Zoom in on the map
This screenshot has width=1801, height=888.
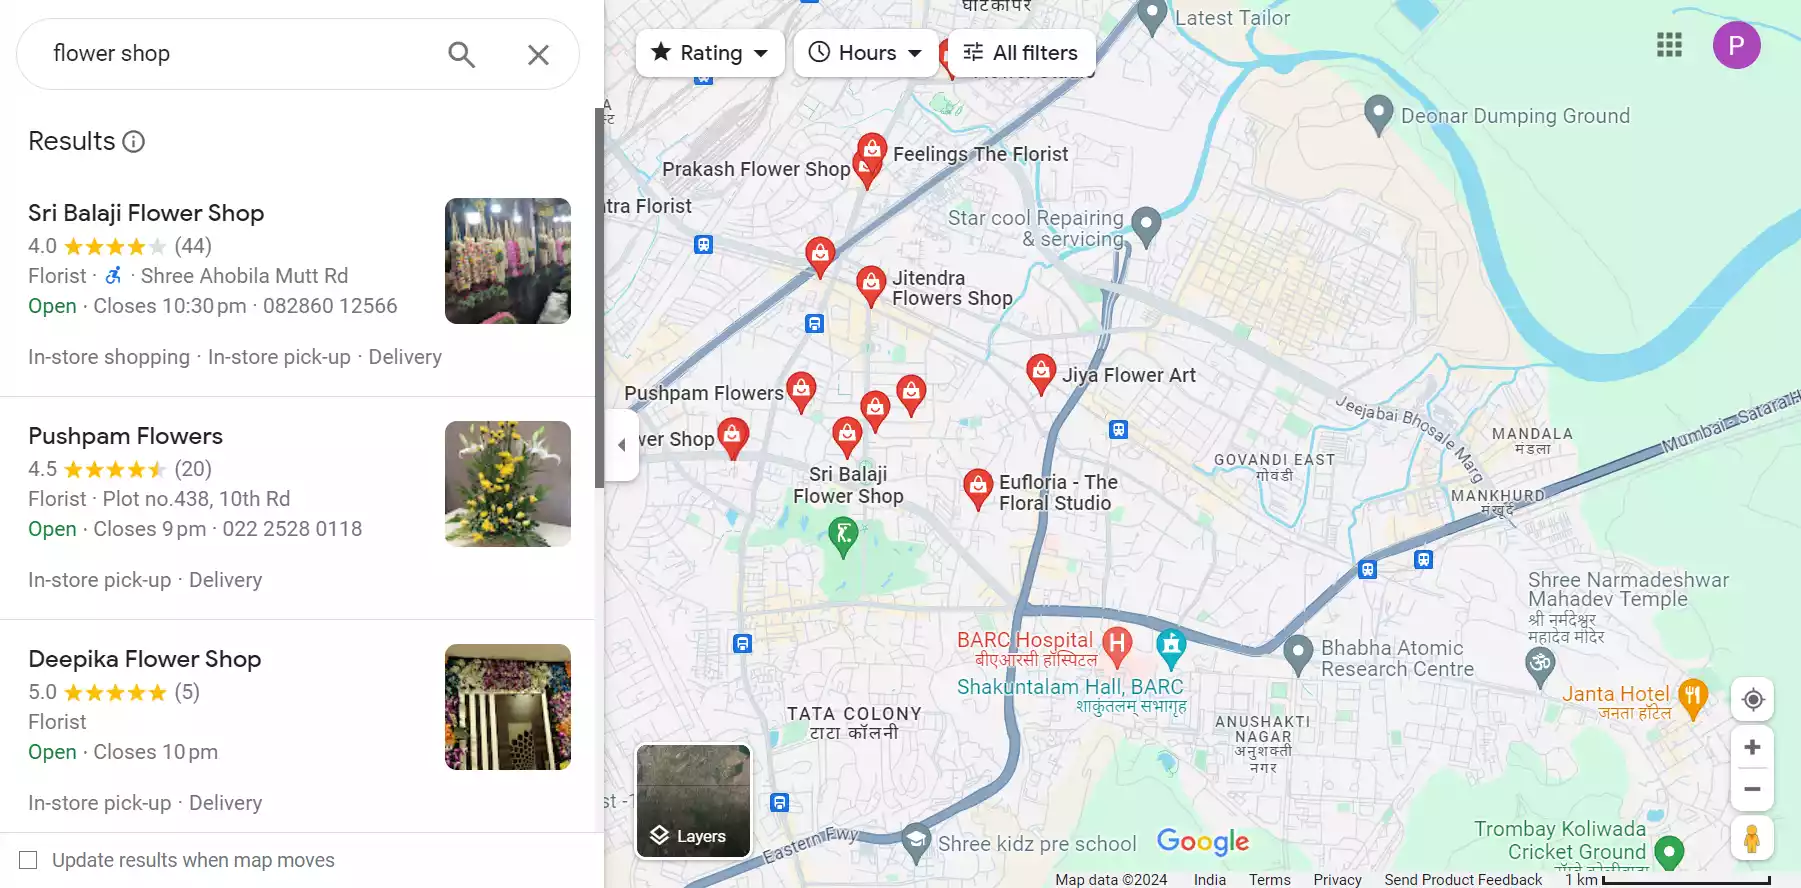click(1752, 747)
